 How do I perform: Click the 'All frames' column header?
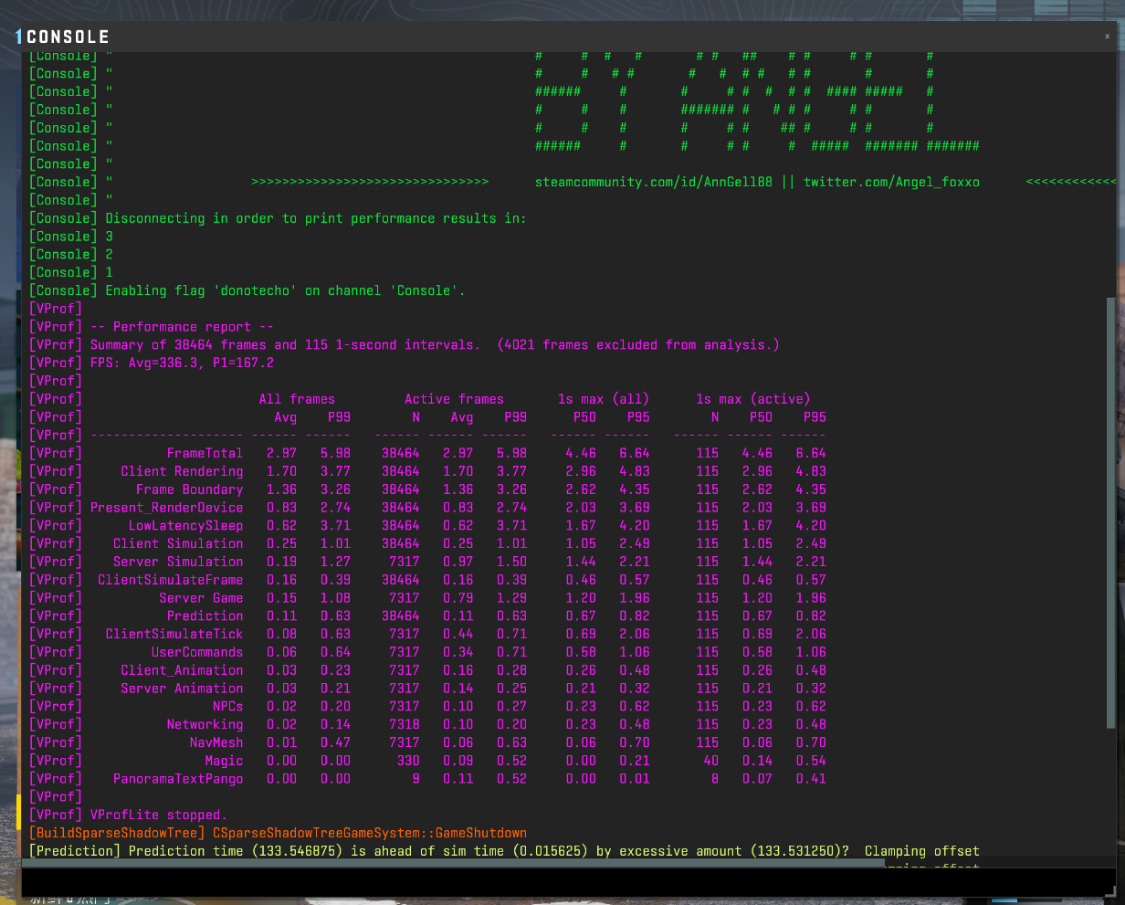click(x=296, y=399)
